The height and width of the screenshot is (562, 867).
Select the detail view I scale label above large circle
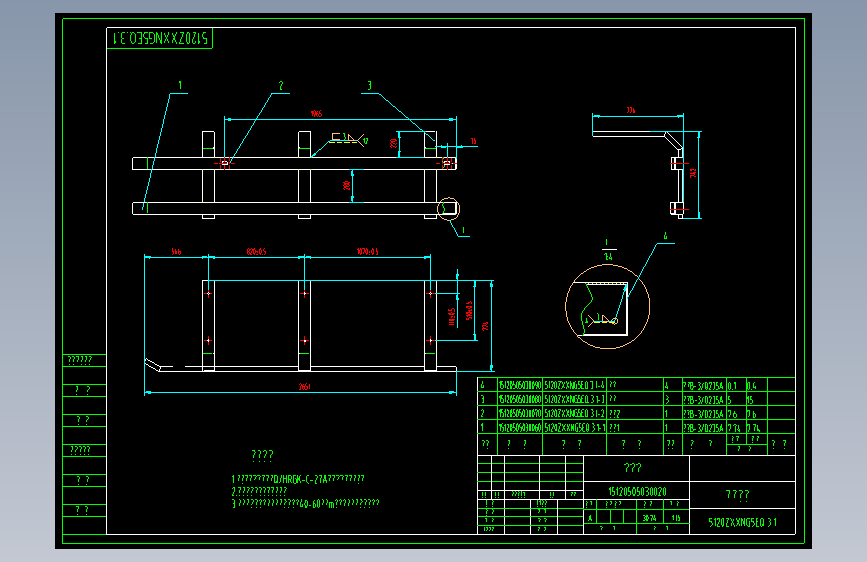(608, 249)
